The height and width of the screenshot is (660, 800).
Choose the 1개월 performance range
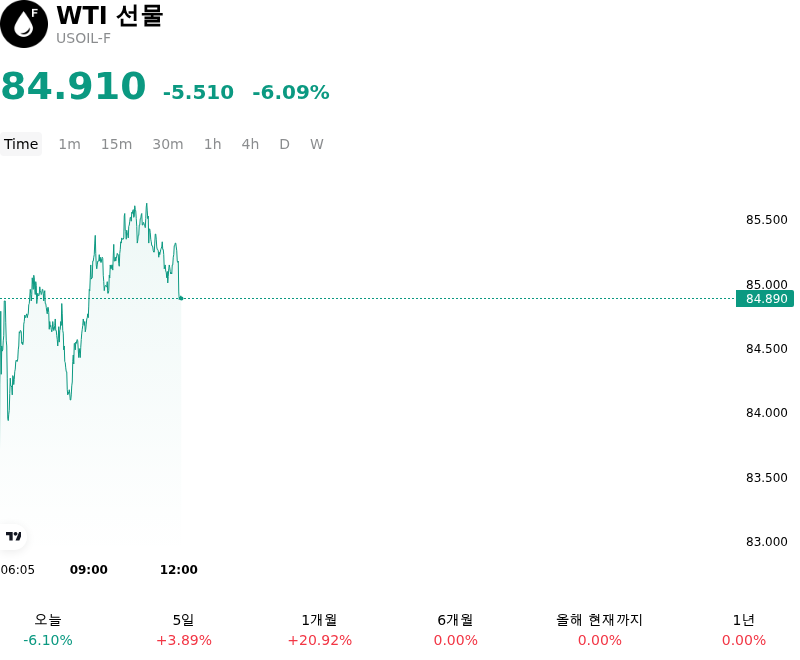pyautogui.click(x=319, y=630)
